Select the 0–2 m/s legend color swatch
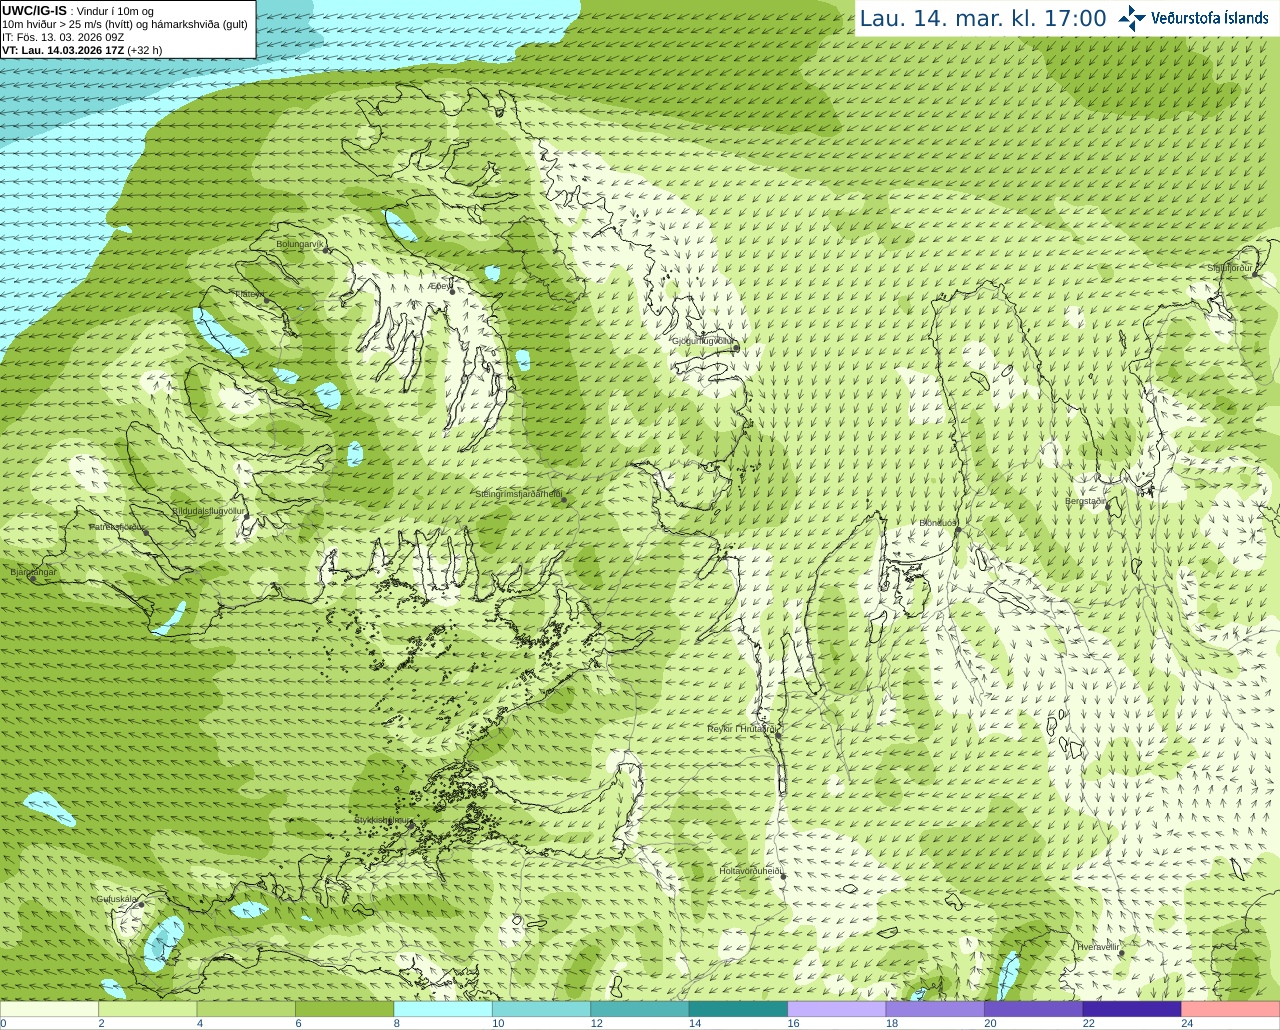Viewport: 1280px width, 1030px height. 49,1009
